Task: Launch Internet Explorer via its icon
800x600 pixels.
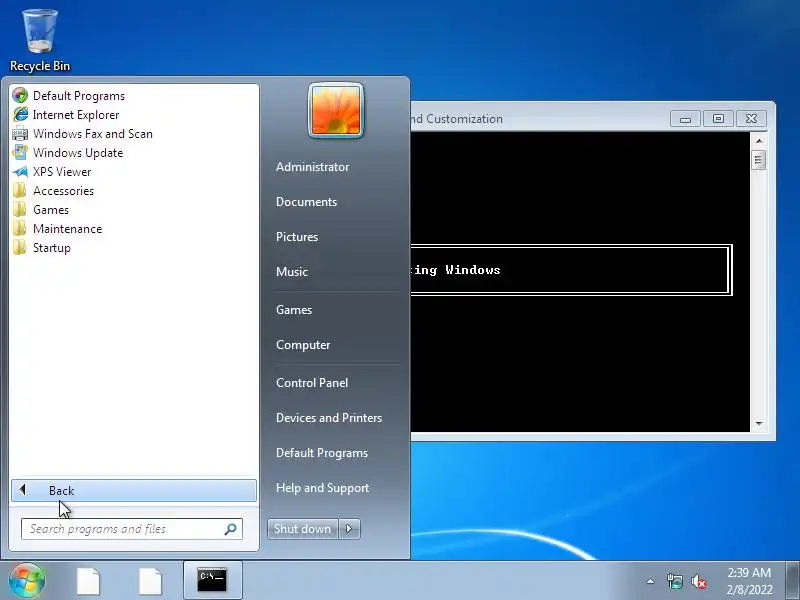Action: tap(20, 114)
